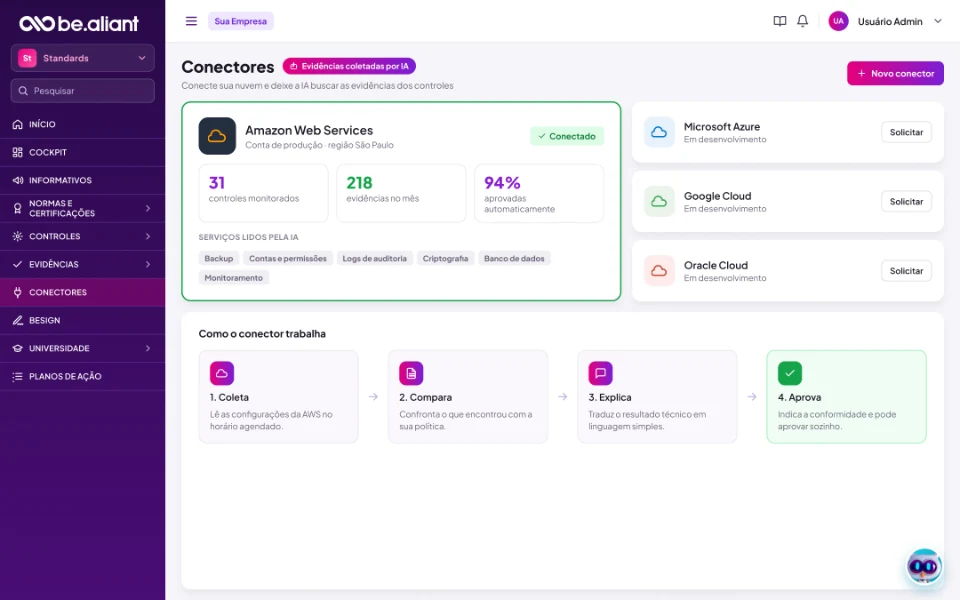The image size is (960, 600).
Task: Click the Oracle Cloud icon
Action: pyautogui.click(x=659, y=271)
